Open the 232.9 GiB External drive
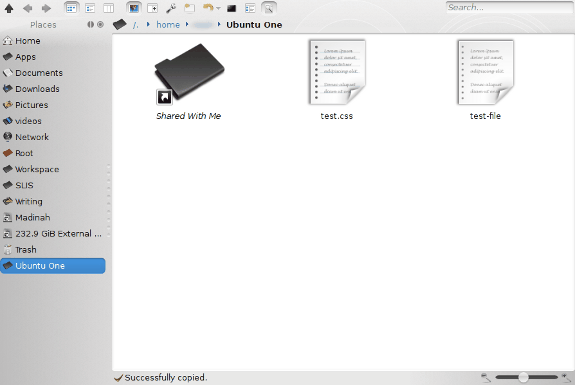575x385 pixels. point(53,234)
